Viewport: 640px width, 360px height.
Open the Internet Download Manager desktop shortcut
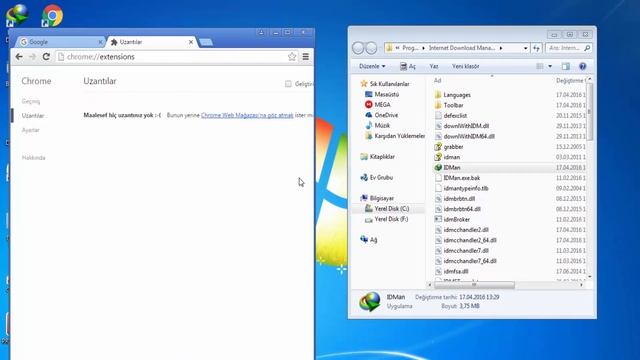pyautogui.click(x=17, y=15)
